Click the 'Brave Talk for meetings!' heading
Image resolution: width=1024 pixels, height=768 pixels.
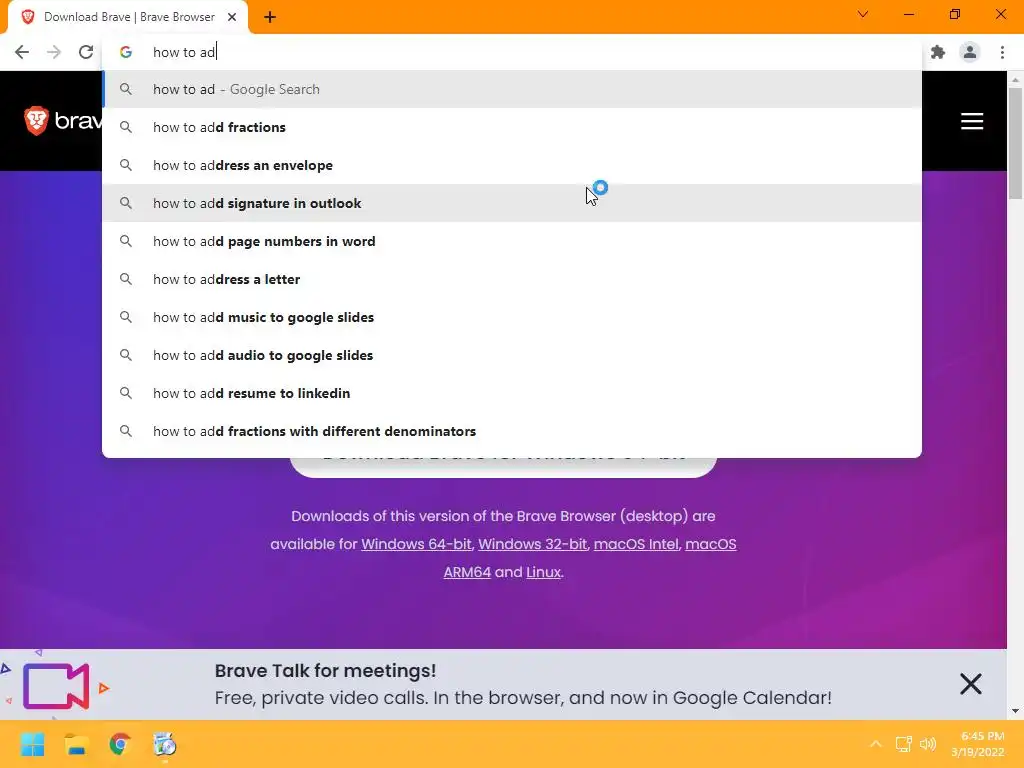[325, 671]
